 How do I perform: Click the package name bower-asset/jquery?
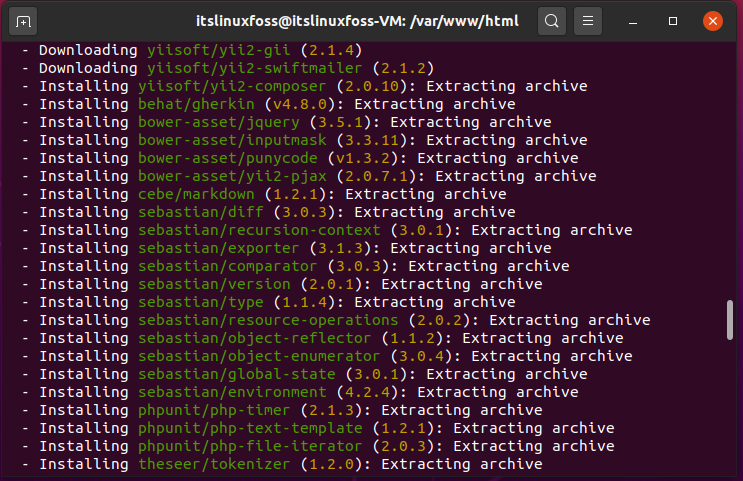[219, 122]
